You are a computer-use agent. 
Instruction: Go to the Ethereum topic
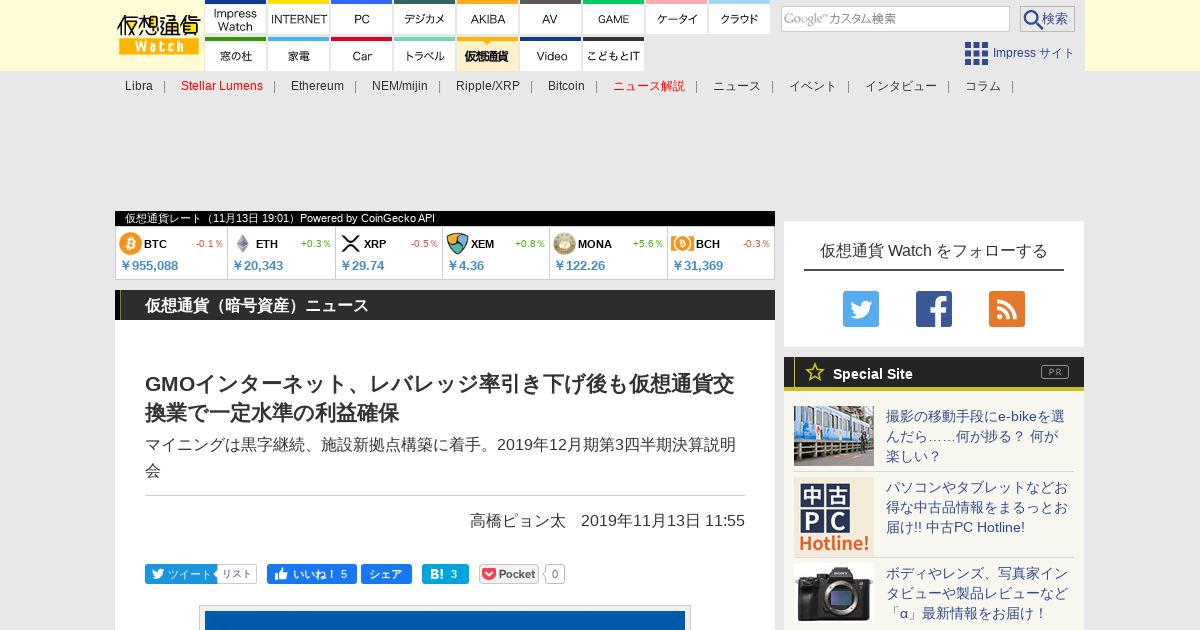click(x=317, y=86)
